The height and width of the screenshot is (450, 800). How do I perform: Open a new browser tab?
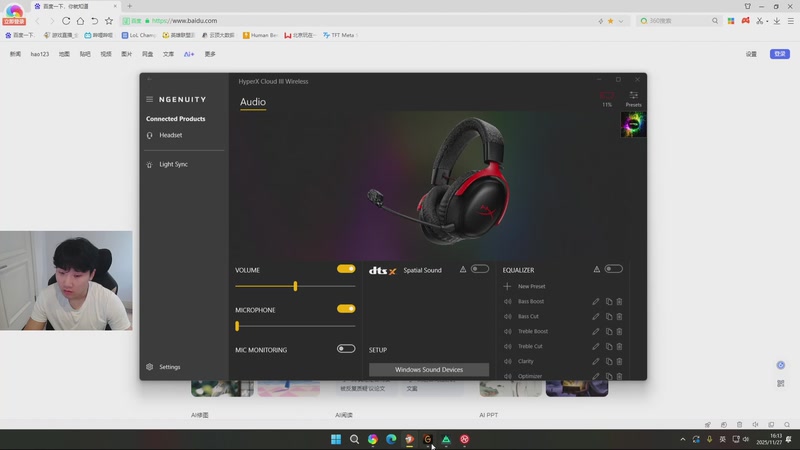click(130, 6)
